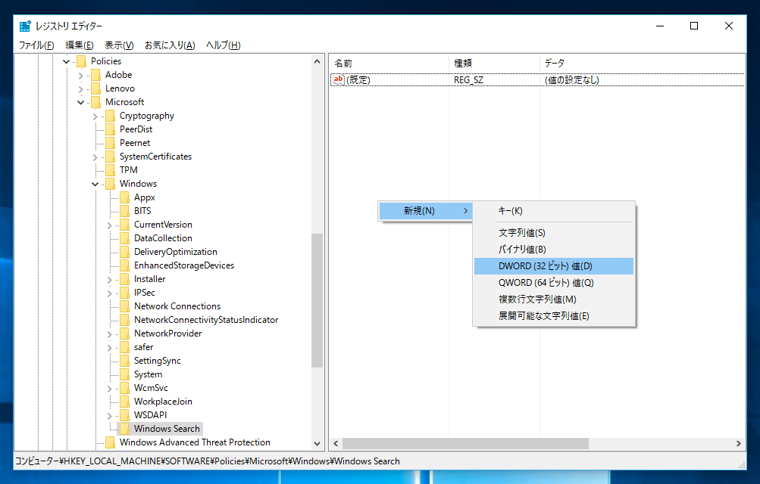Open the ファイル(F) menu
The image size is (760, 484).
pos(36,45)
